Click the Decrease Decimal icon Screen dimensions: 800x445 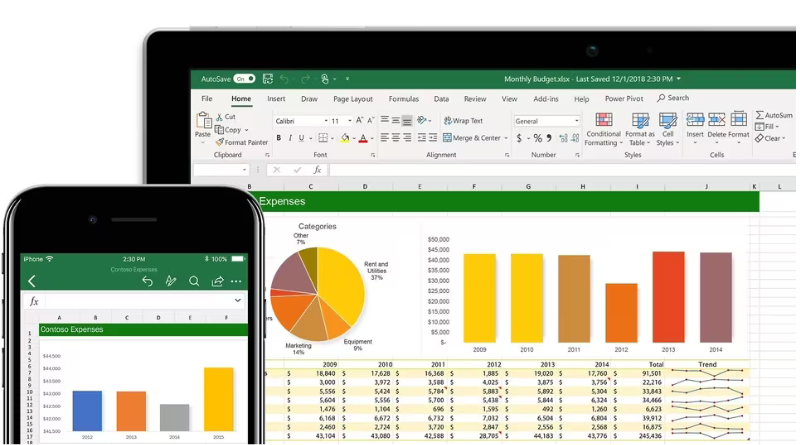[x=576, y=138]
